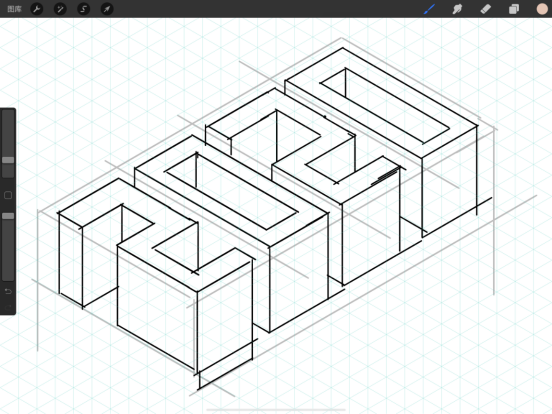Open the Layers panel

pyautogui.click(x=514, y=9)
